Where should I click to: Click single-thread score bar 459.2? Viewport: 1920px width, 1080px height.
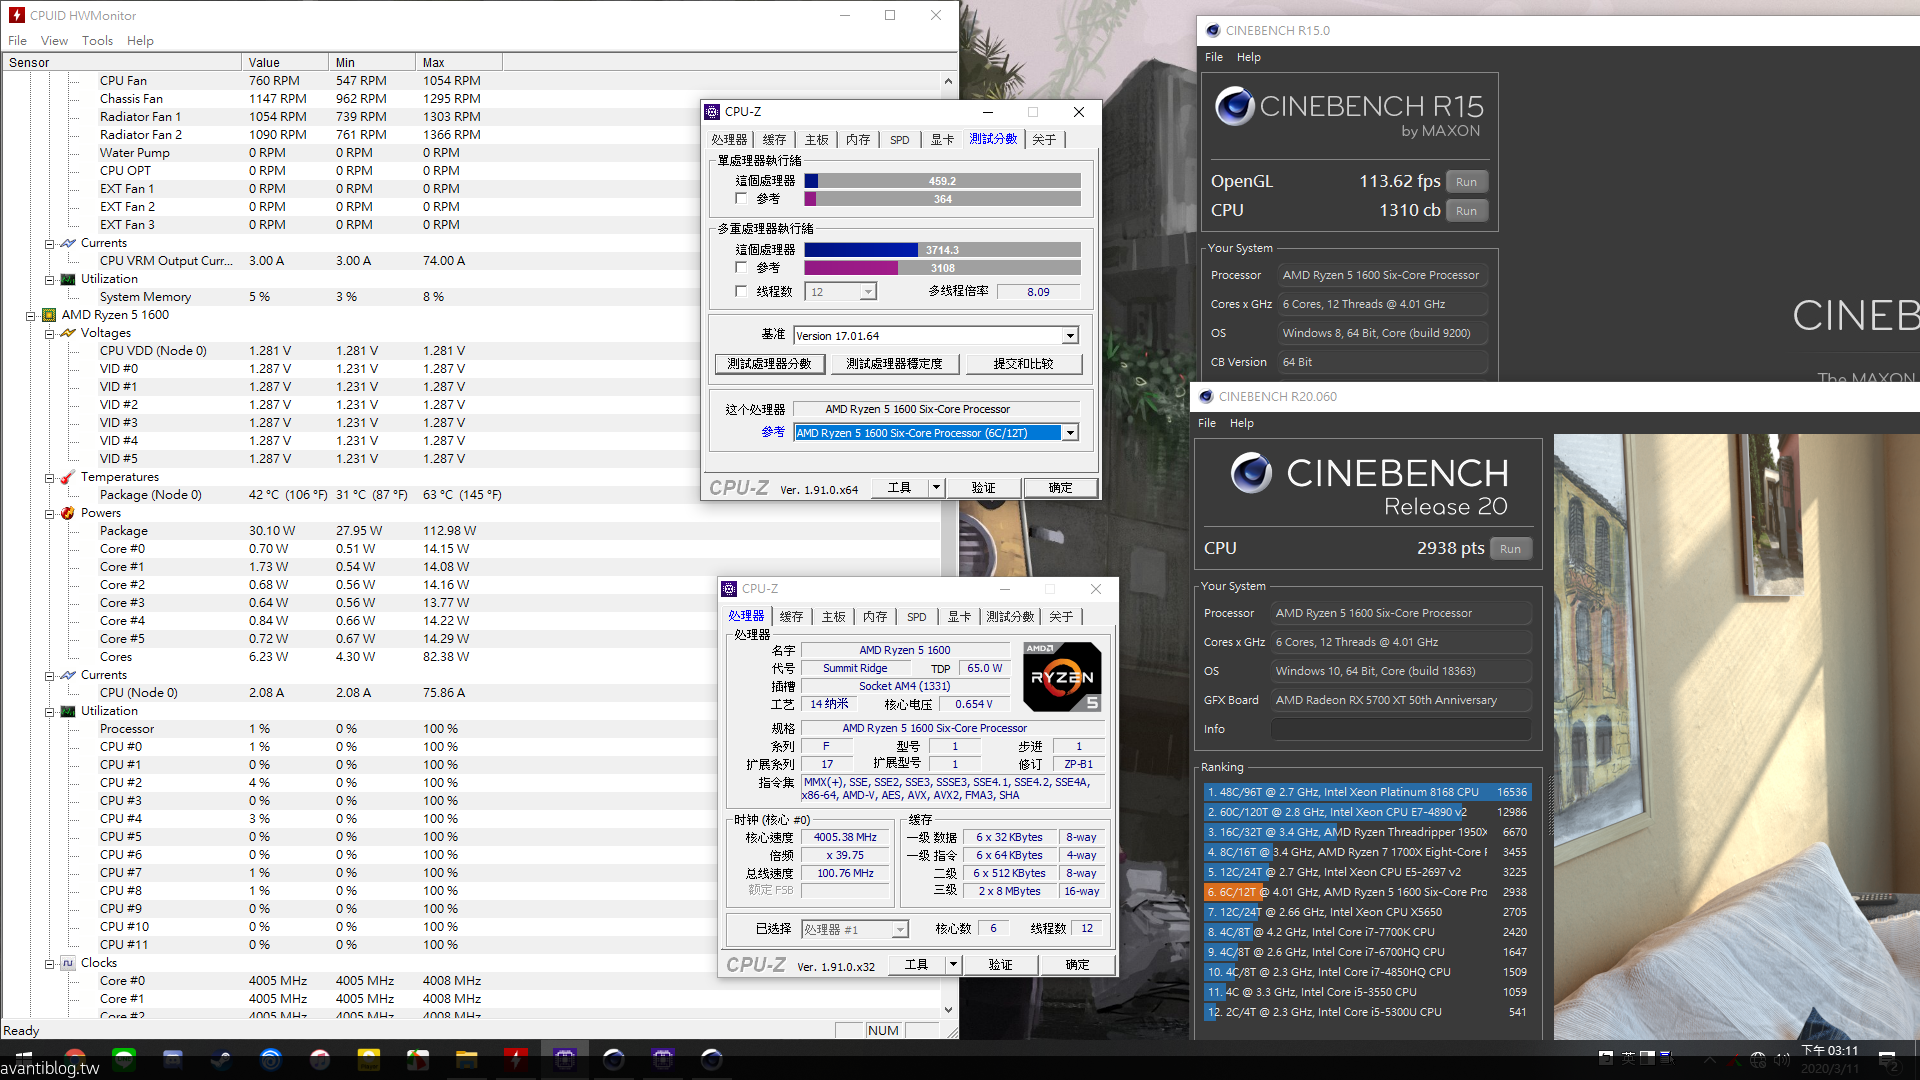[942, 181]
